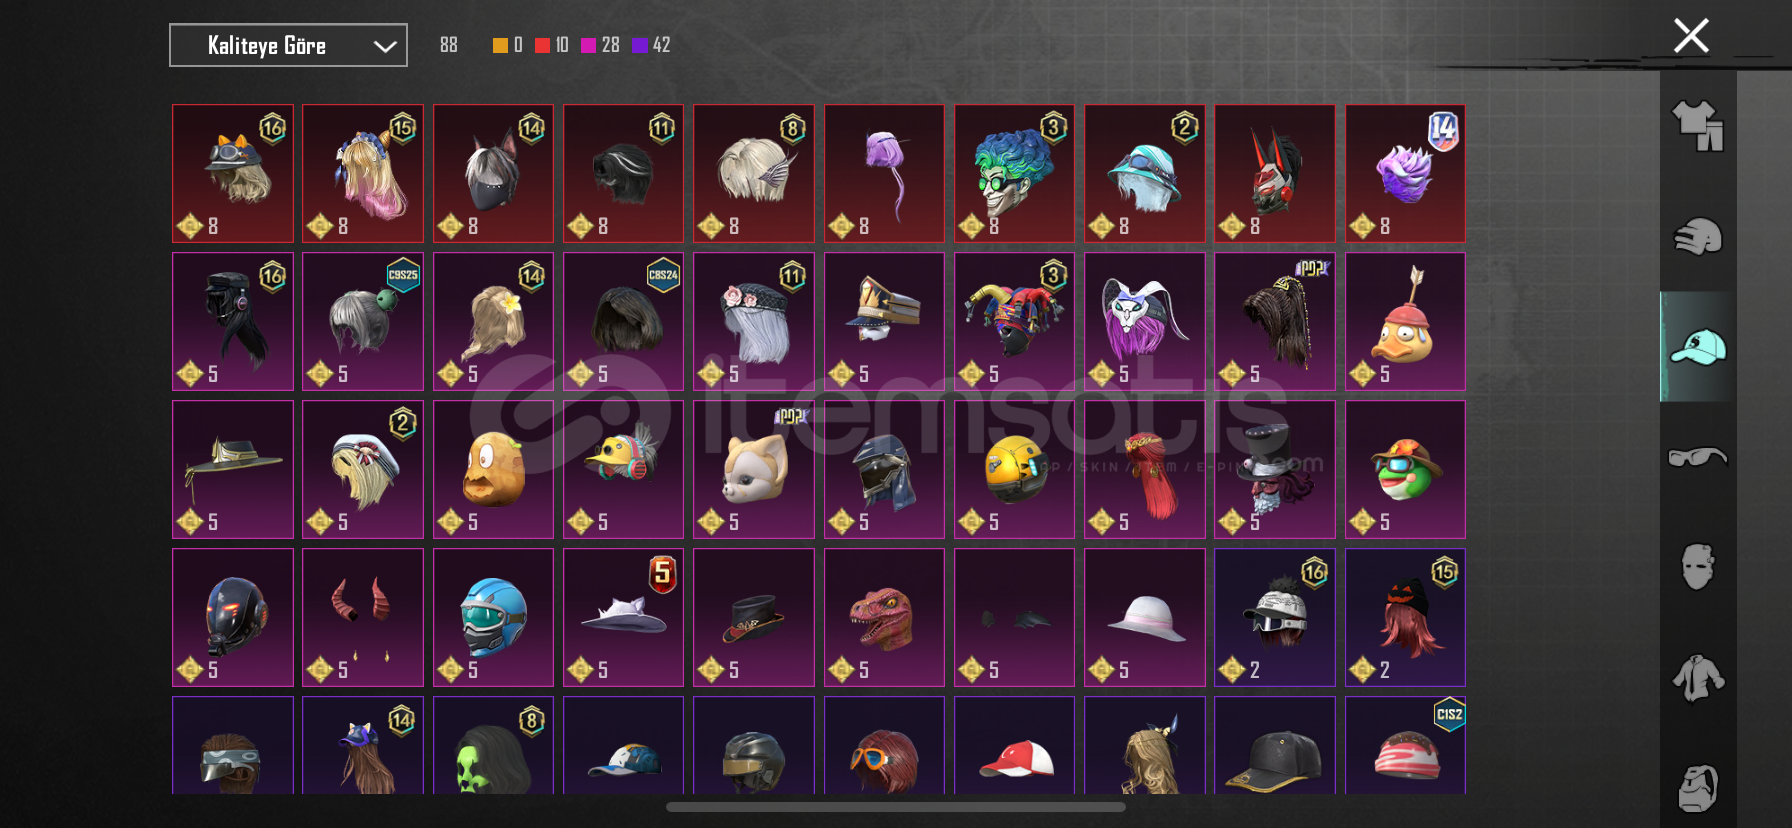Select the jacket clothing category icon

pos(1698,678)
